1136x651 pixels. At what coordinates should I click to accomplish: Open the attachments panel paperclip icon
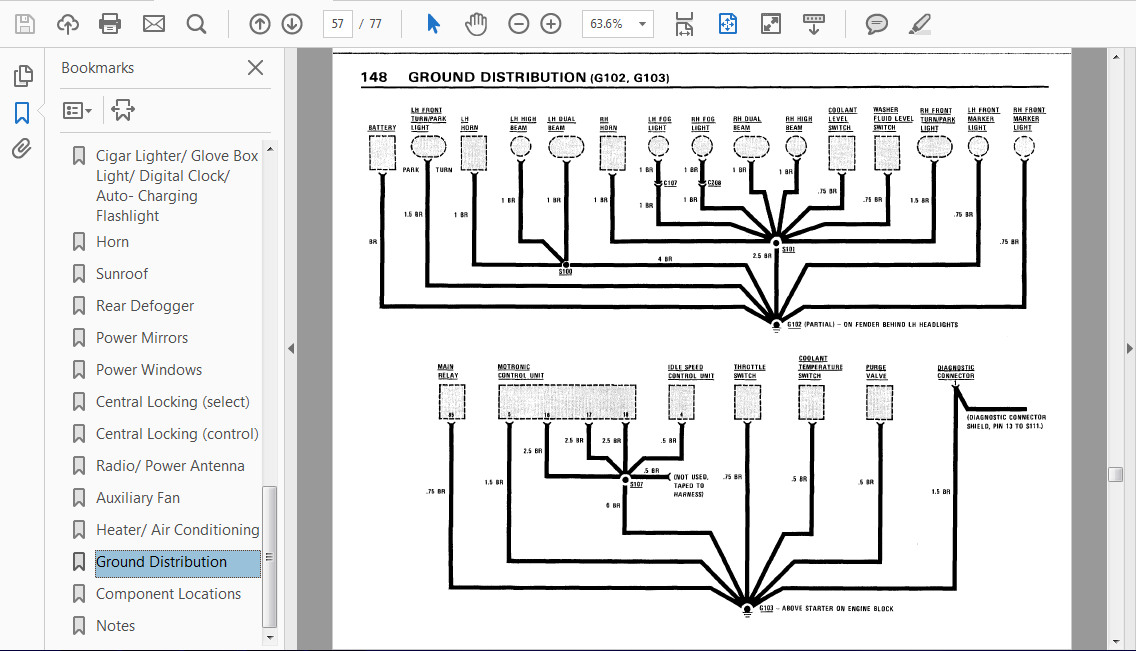22,148
